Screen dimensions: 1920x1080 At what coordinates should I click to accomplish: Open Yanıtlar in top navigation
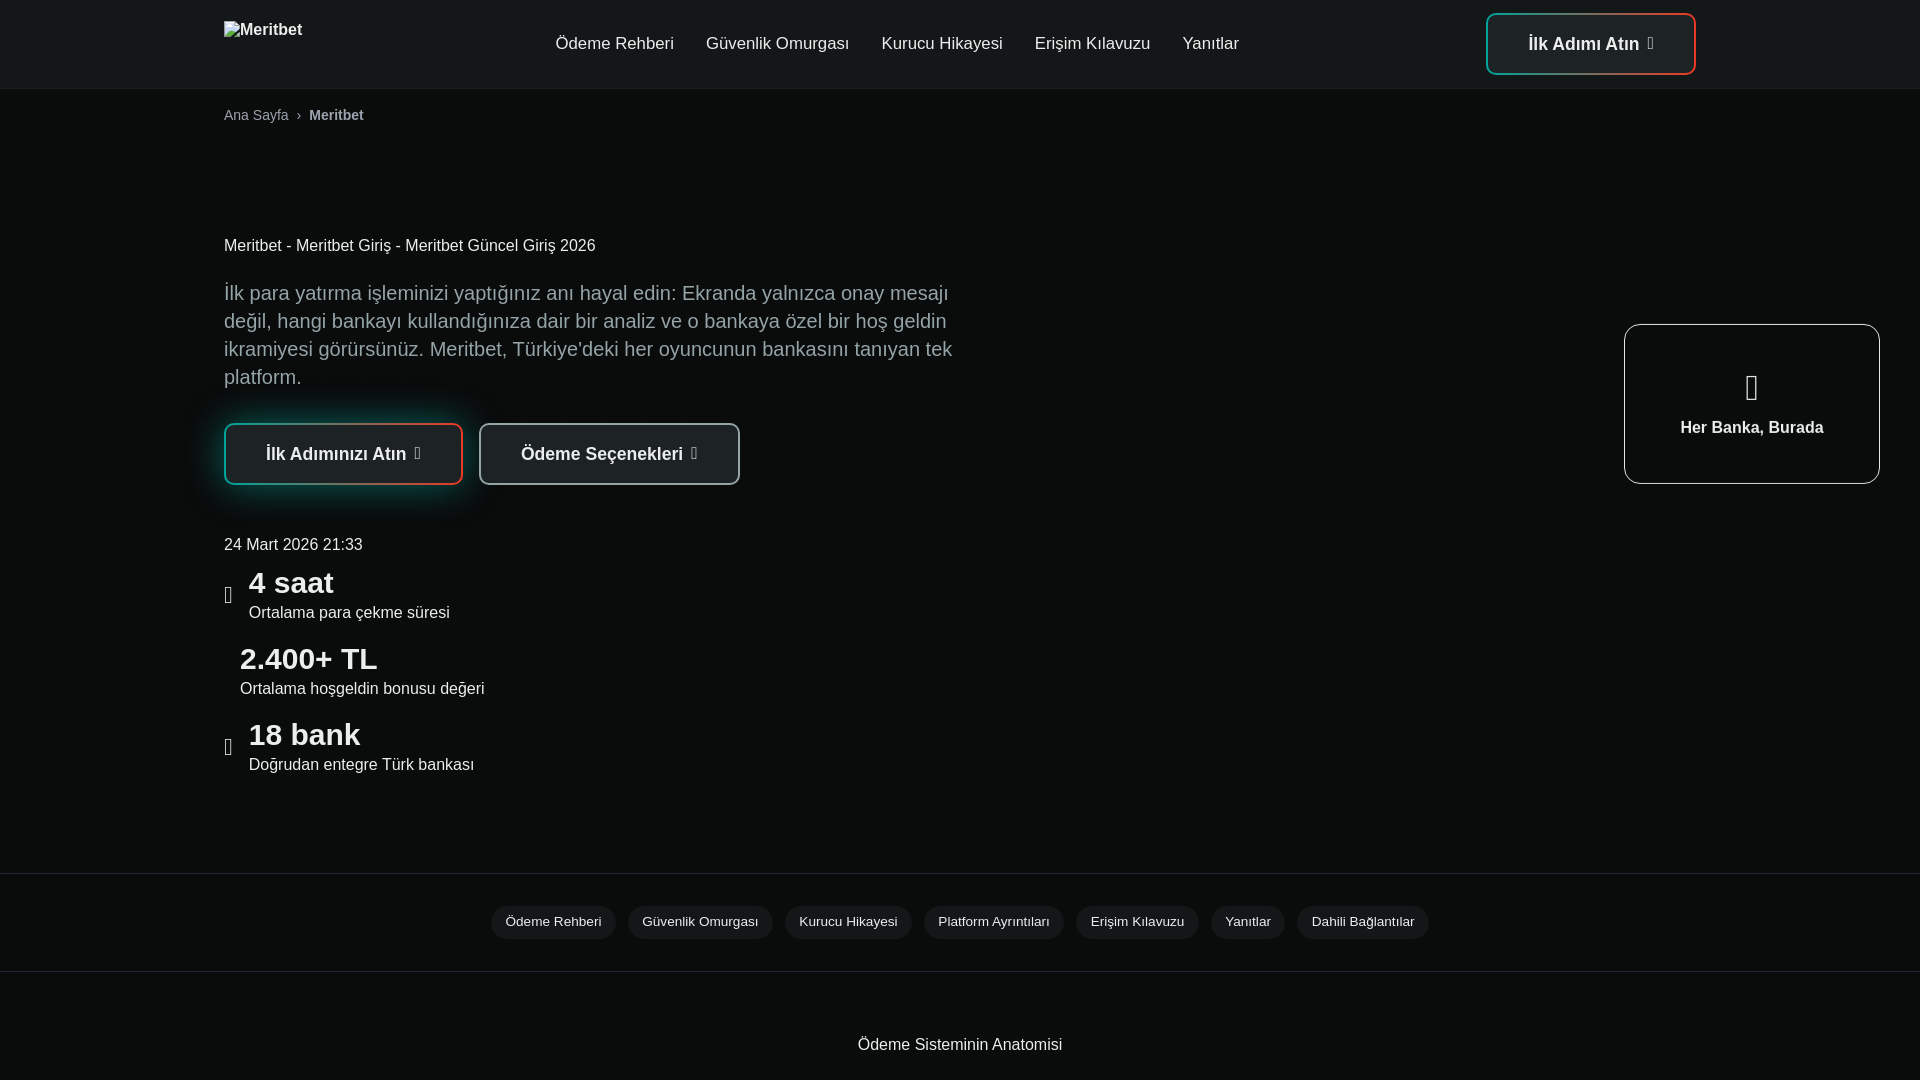click(1210, 44)
